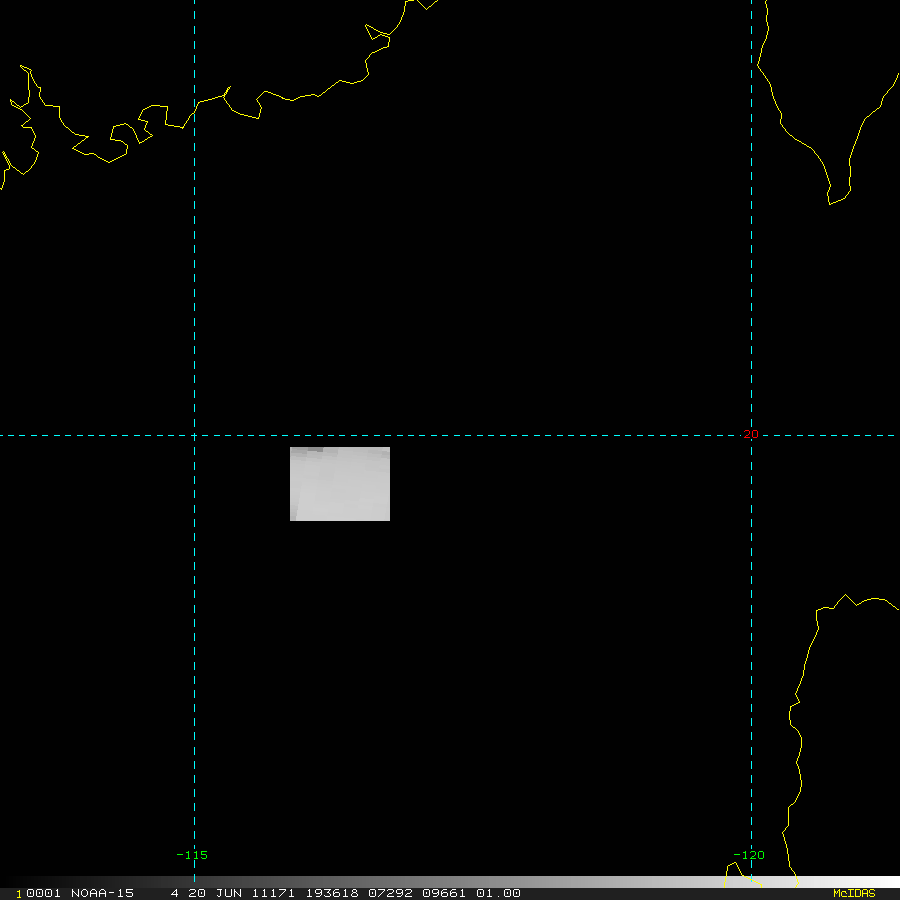Click the small yellow island near top center
900x900 pixels.
click(378, 34)
